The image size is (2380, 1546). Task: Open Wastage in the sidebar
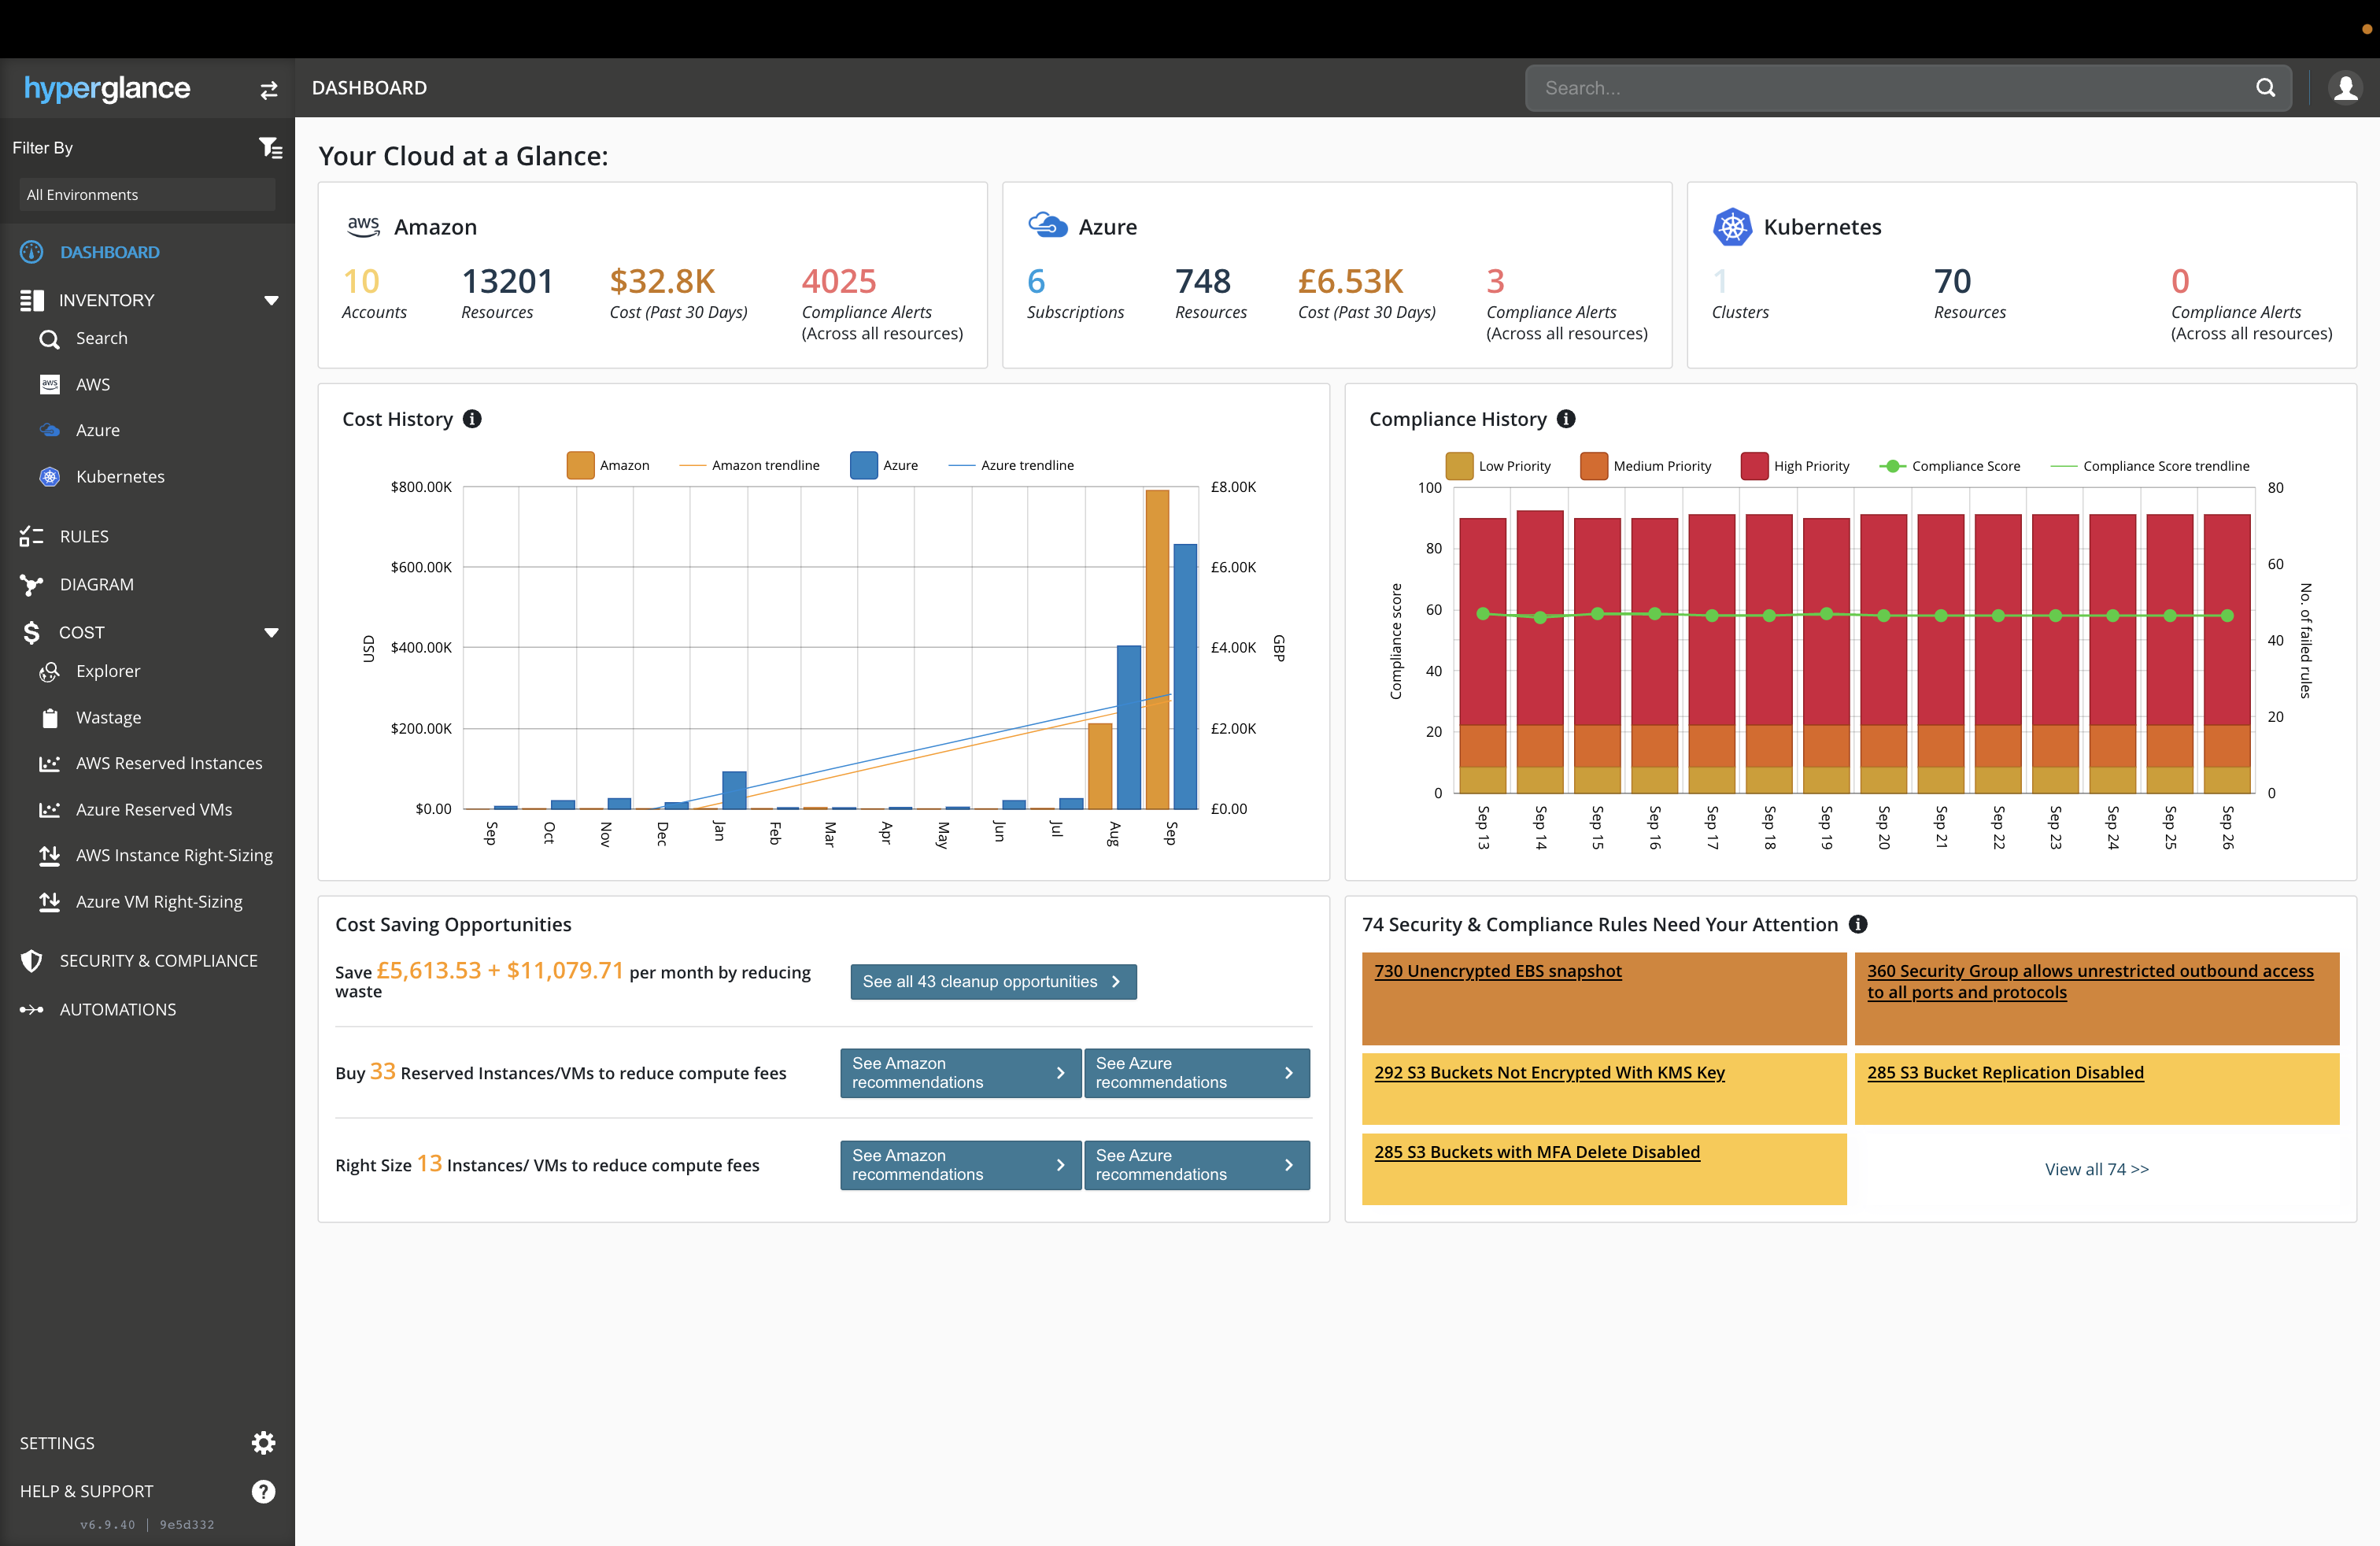point(108,717)
